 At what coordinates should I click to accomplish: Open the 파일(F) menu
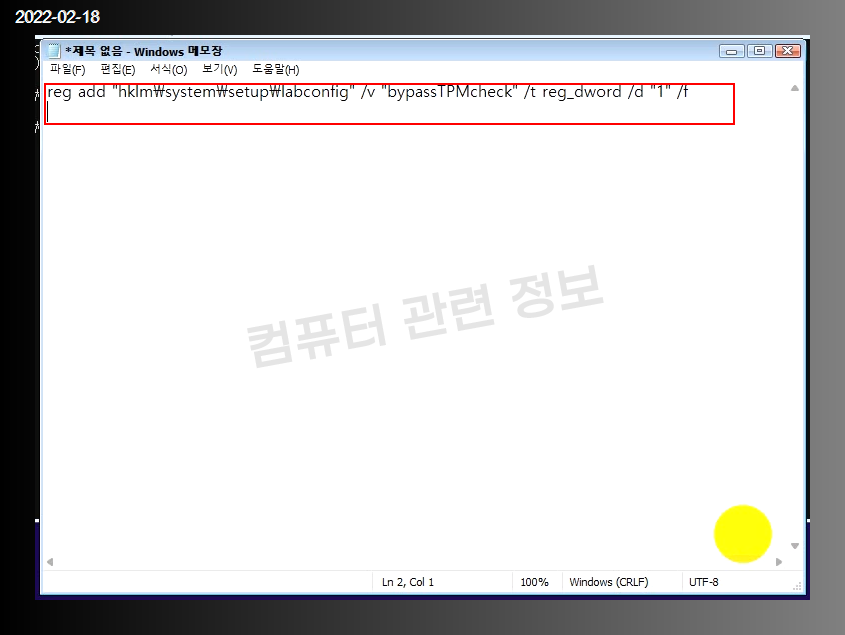click(x=67, y=70)
